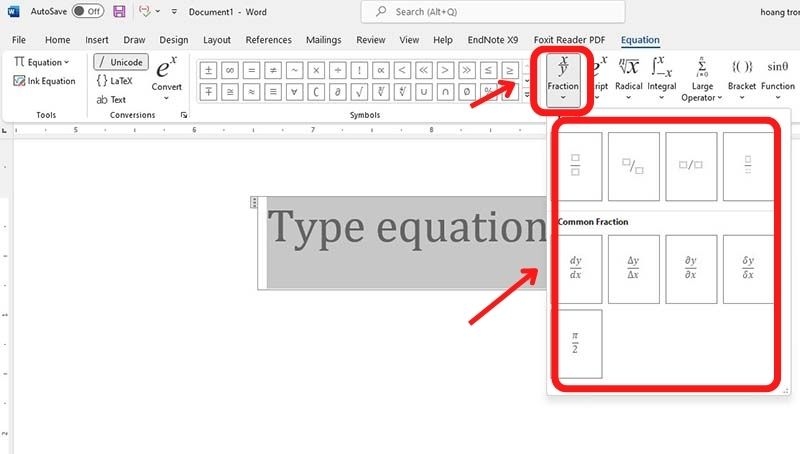The image size is (800, 454).
Task: Open the Large Operator dropdown
Action: [x=702, y=79]
